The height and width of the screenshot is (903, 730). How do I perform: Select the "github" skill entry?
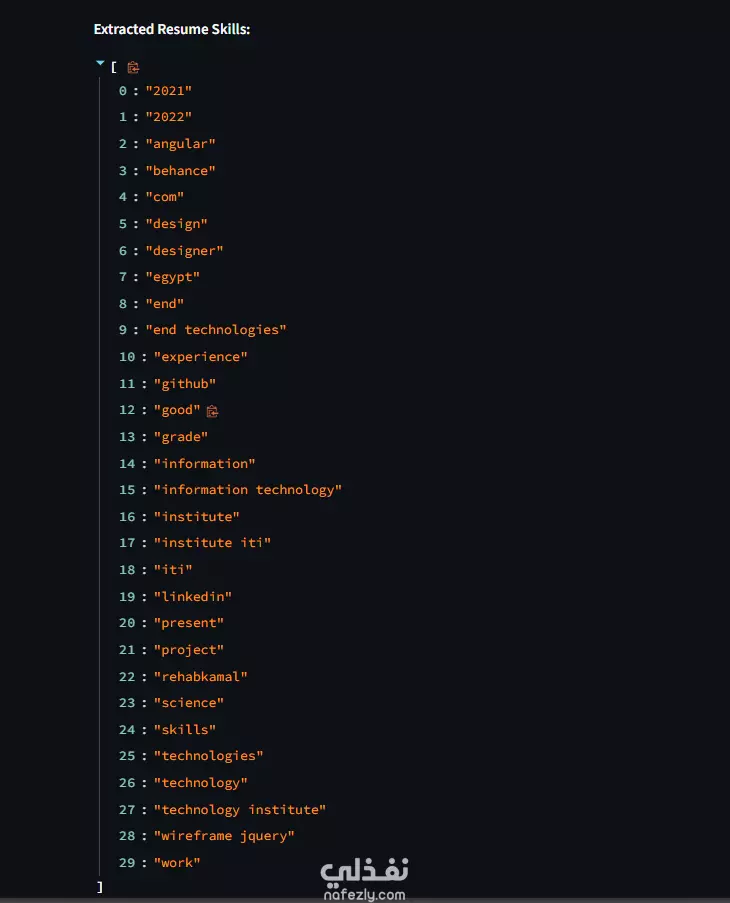coord(185,384)
